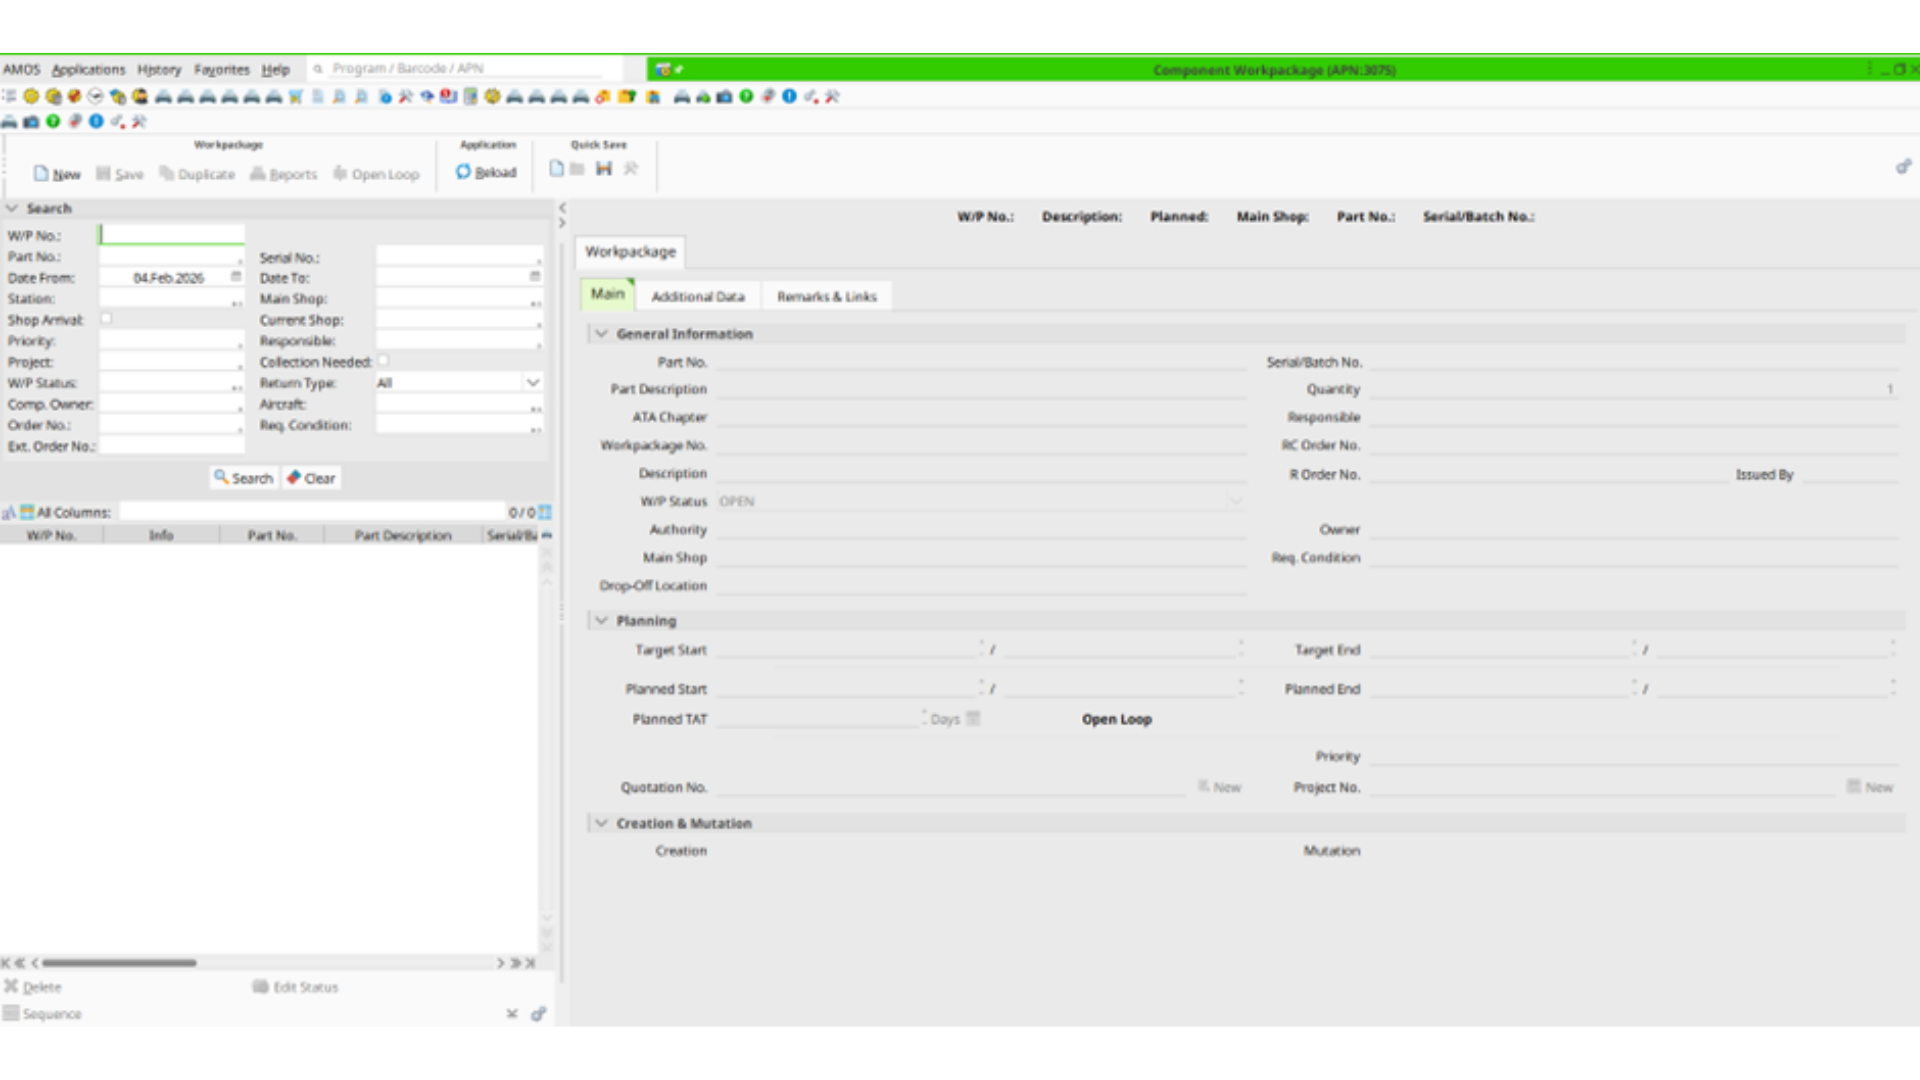The width and height of the screenshot is (1920, 1080).
Task: Collapse the Search panel
Action: 12,208
